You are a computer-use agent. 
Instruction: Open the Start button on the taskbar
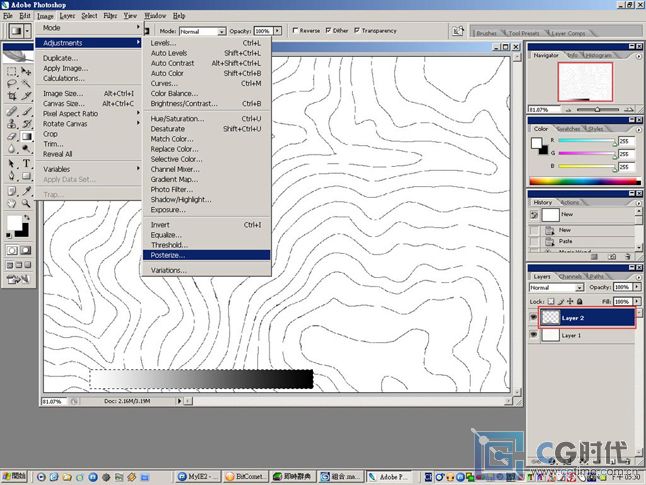tap(14, 477)
